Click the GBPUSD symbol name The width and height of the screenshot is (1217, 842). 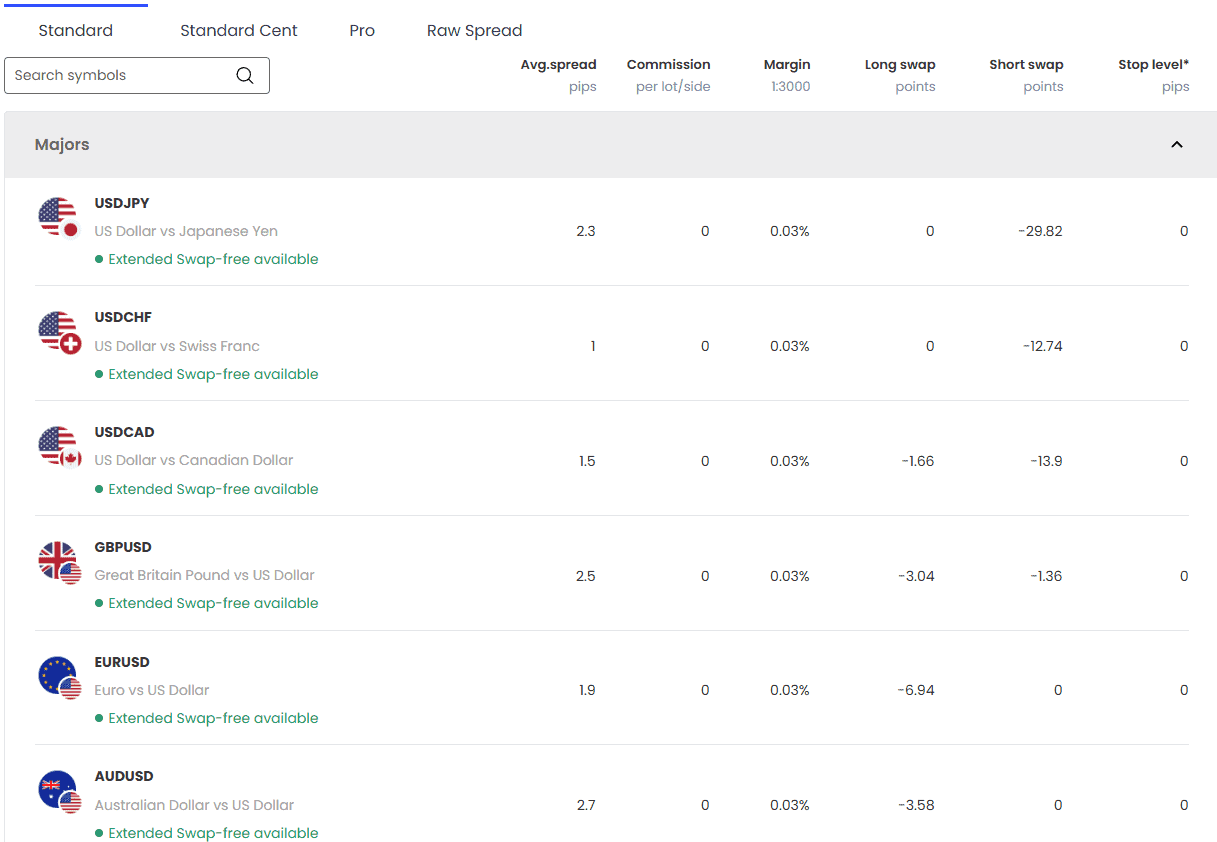pos(123,547)
